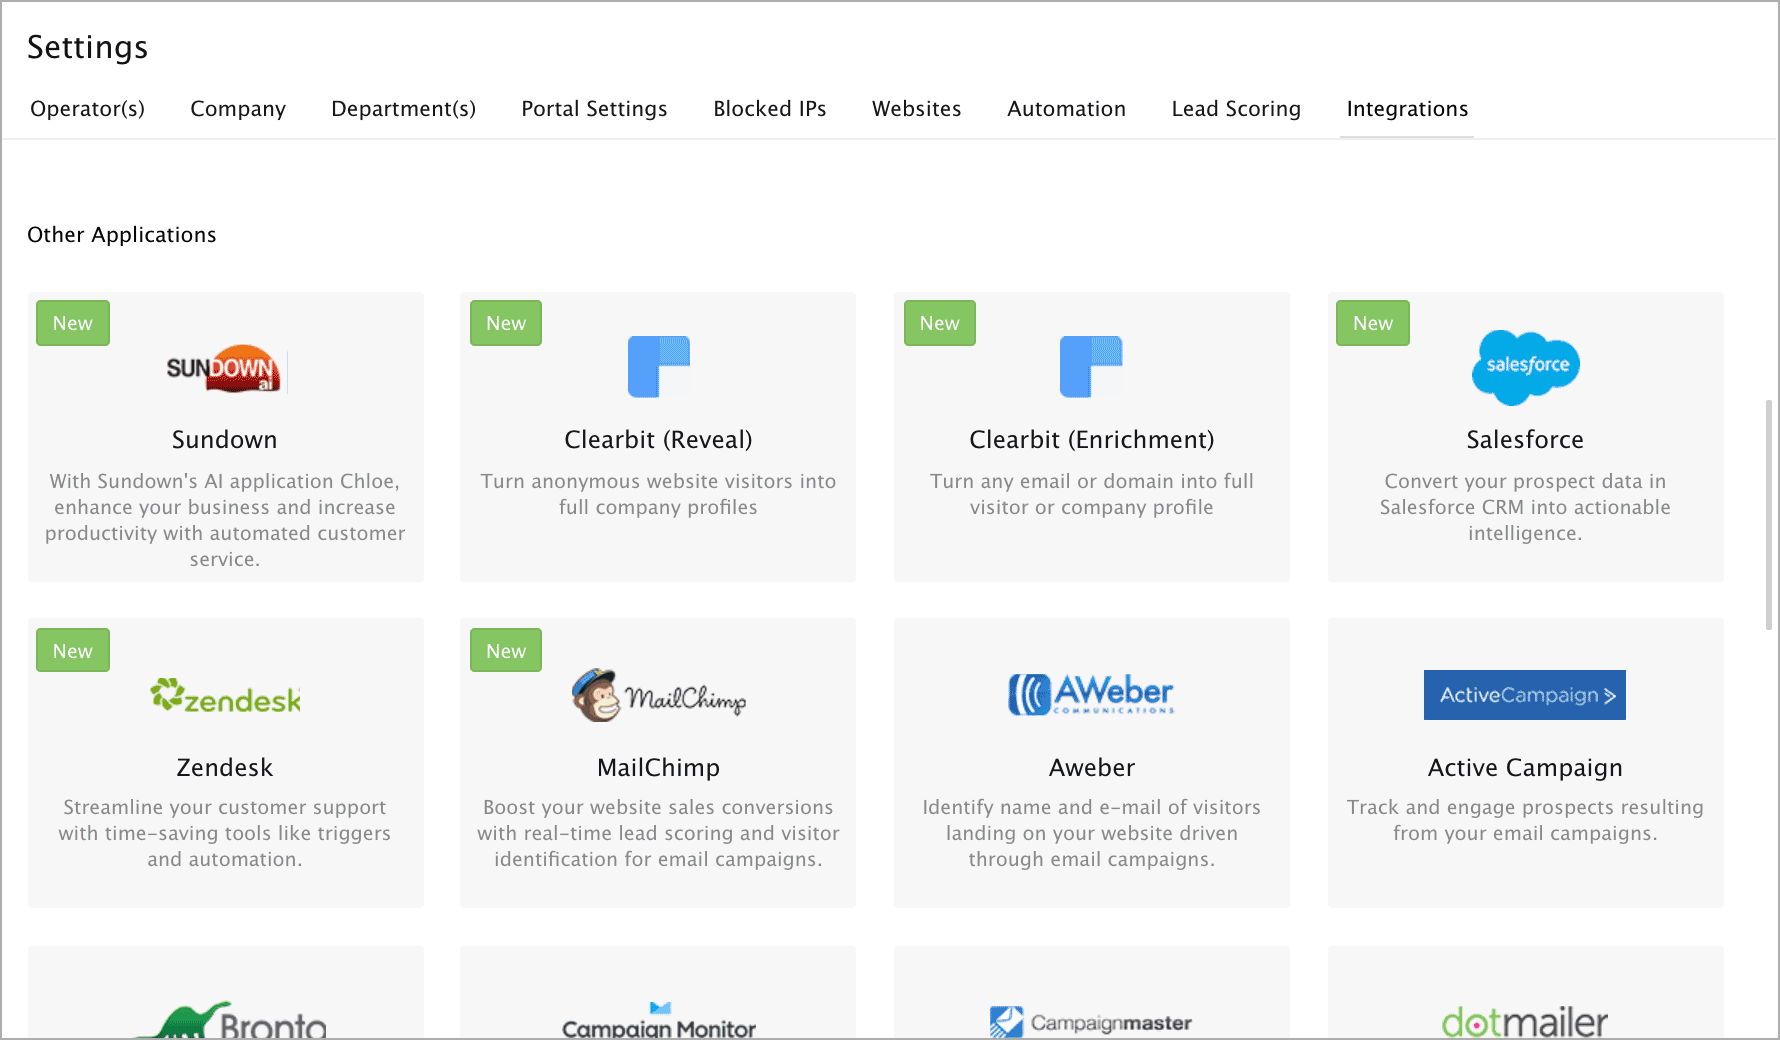This screenshot has width=1780, height=1040.
Task: Switch to the Company tab
Action: (238, 109)
